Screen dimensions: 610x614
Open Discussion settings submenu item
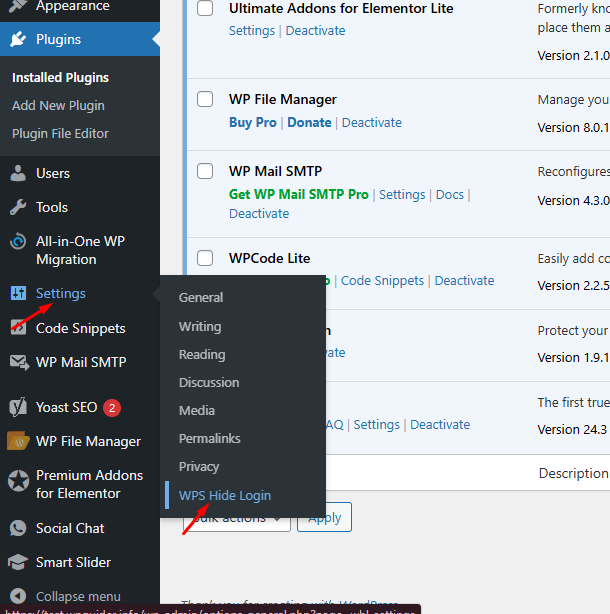point(209,383)
